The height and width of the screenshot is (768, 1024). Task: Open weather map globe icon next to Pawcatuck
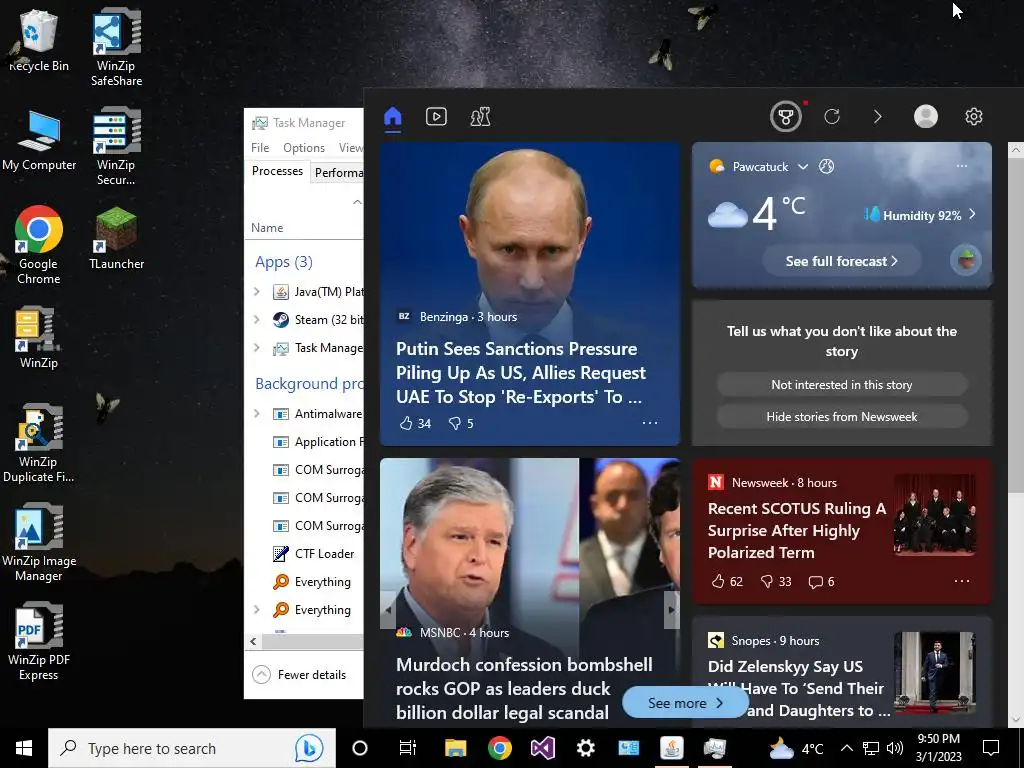826,167
